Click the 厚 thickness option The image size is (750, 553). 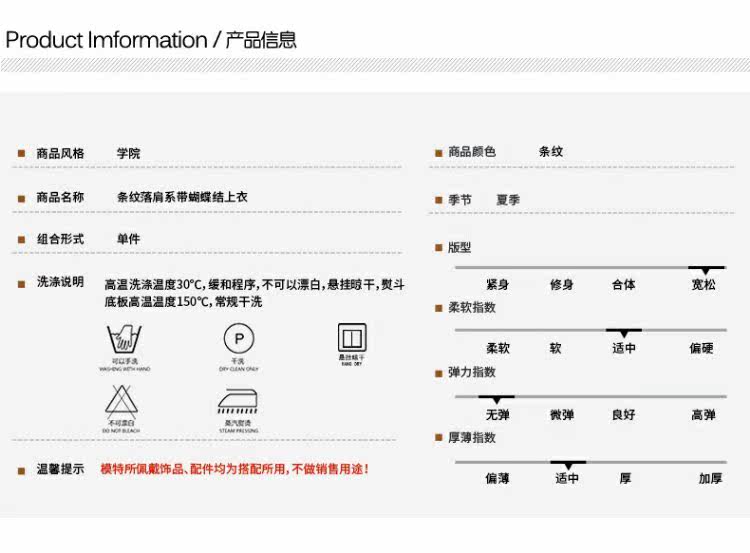click(x=625, y=478)
